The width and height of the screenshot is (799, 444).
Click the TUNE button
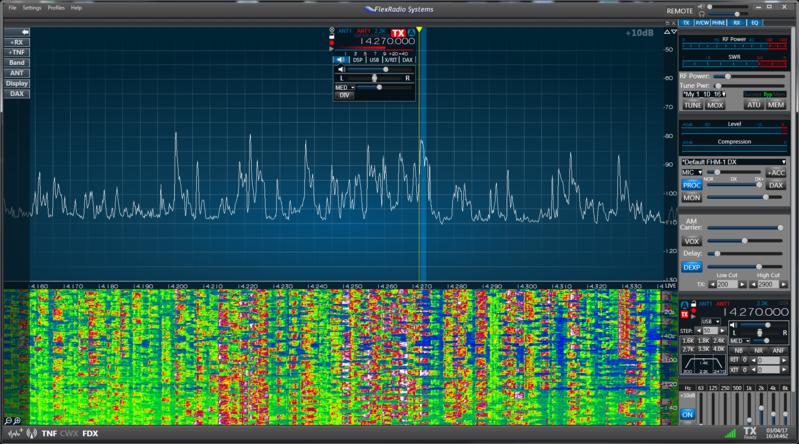point(692,105)
